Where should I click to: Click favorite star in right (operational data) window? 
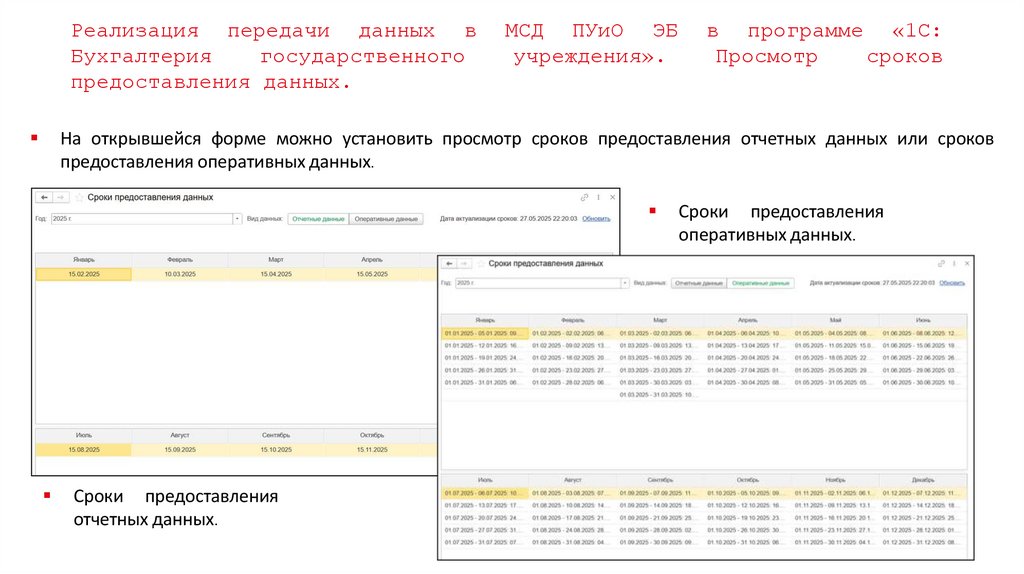tap(481, 263)
